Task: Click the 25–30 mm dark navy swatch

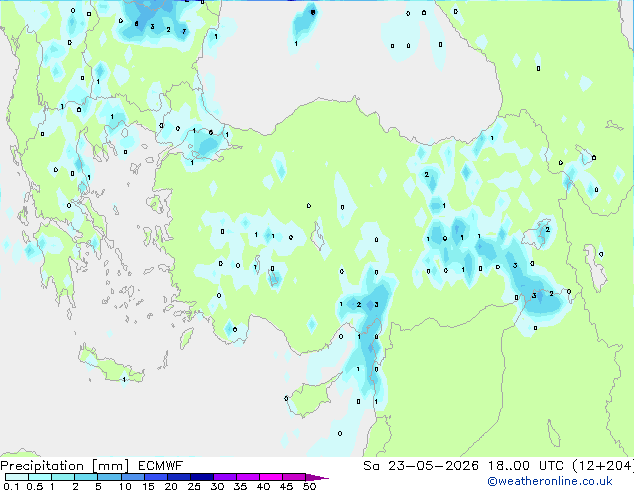Action: tap(202, 477)
